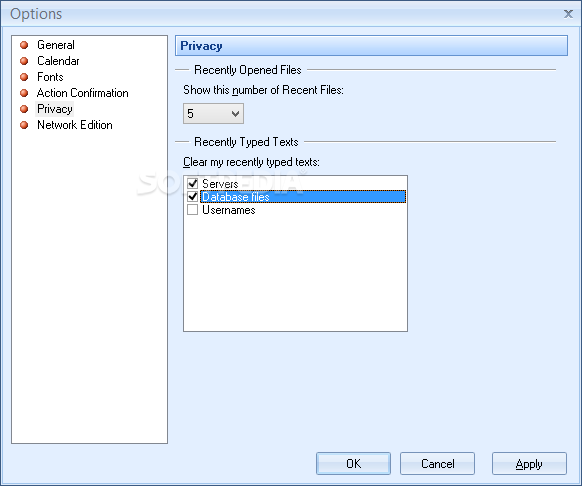The height and width of the screenshot is (486, 582).
Task: Apply the privacy settings
Action: (529, 463)
